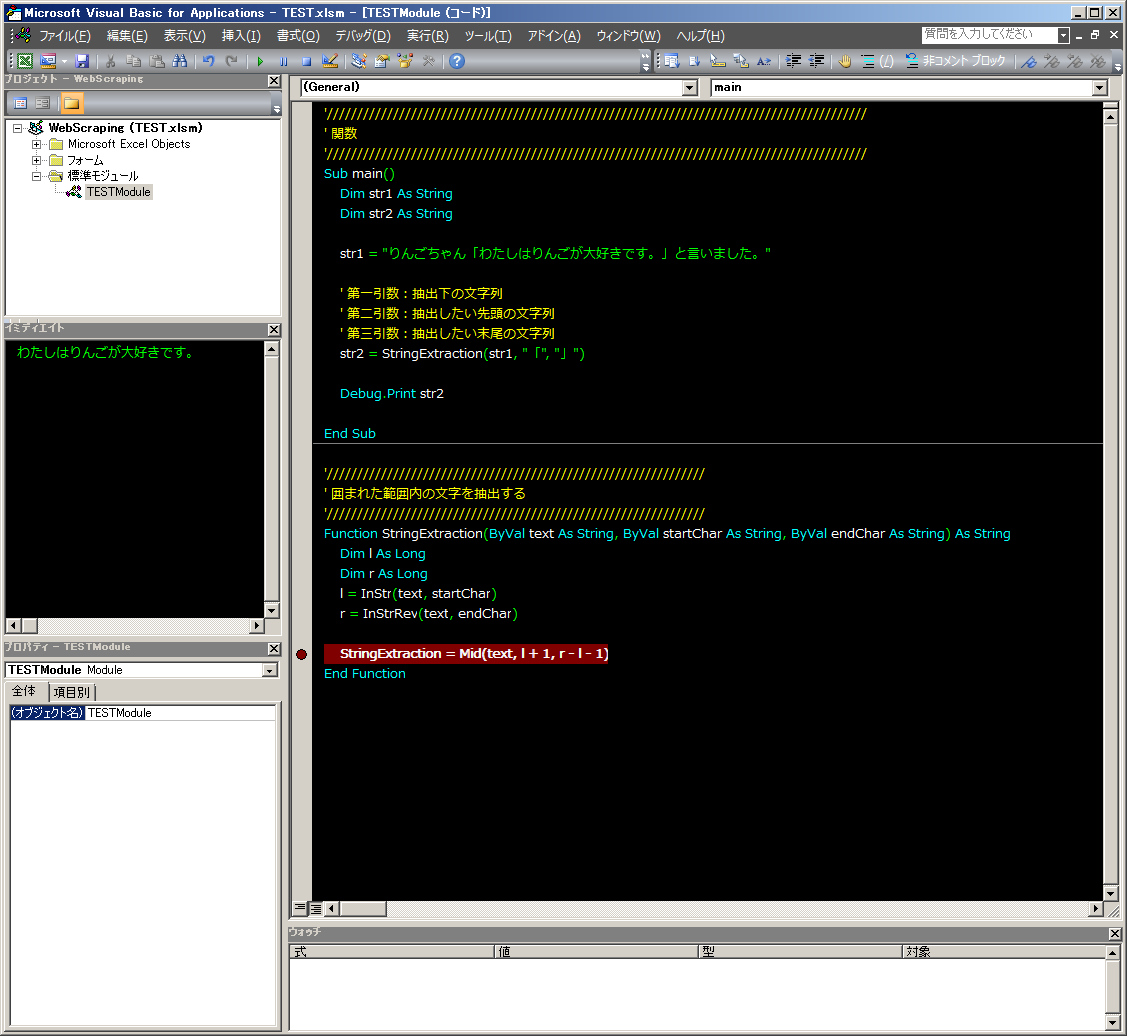Toggle the breakpoint on the StringExtraction line
This screenshot has height=1036, width=1127.
[x=301, y=653]
